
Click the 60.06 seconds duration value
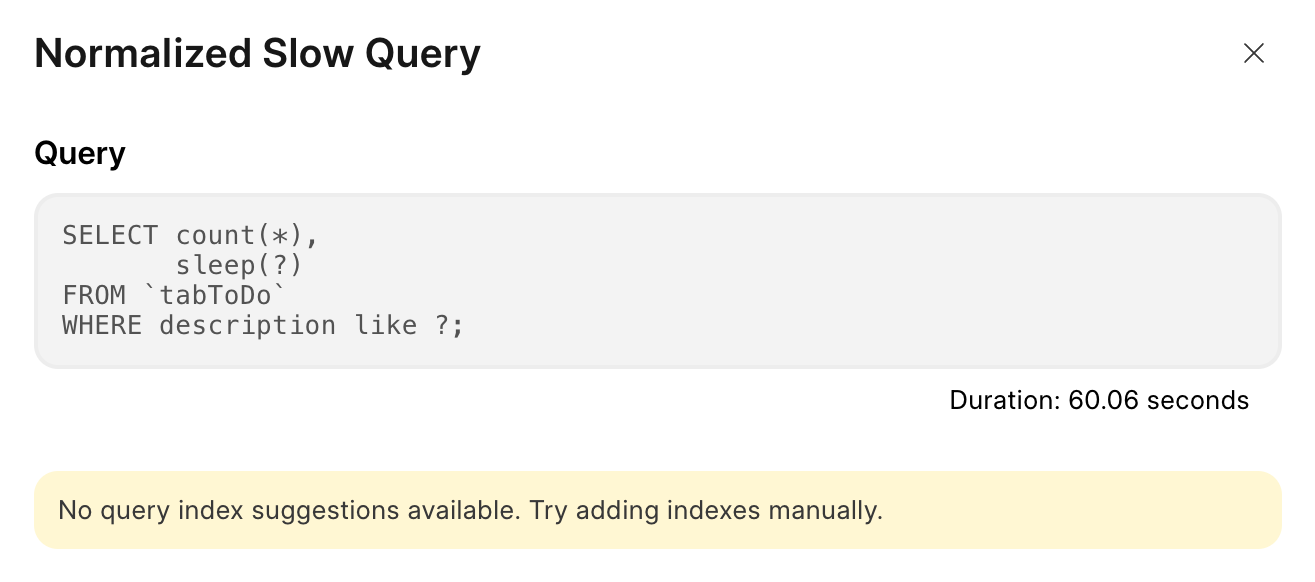pos(1158,401)
